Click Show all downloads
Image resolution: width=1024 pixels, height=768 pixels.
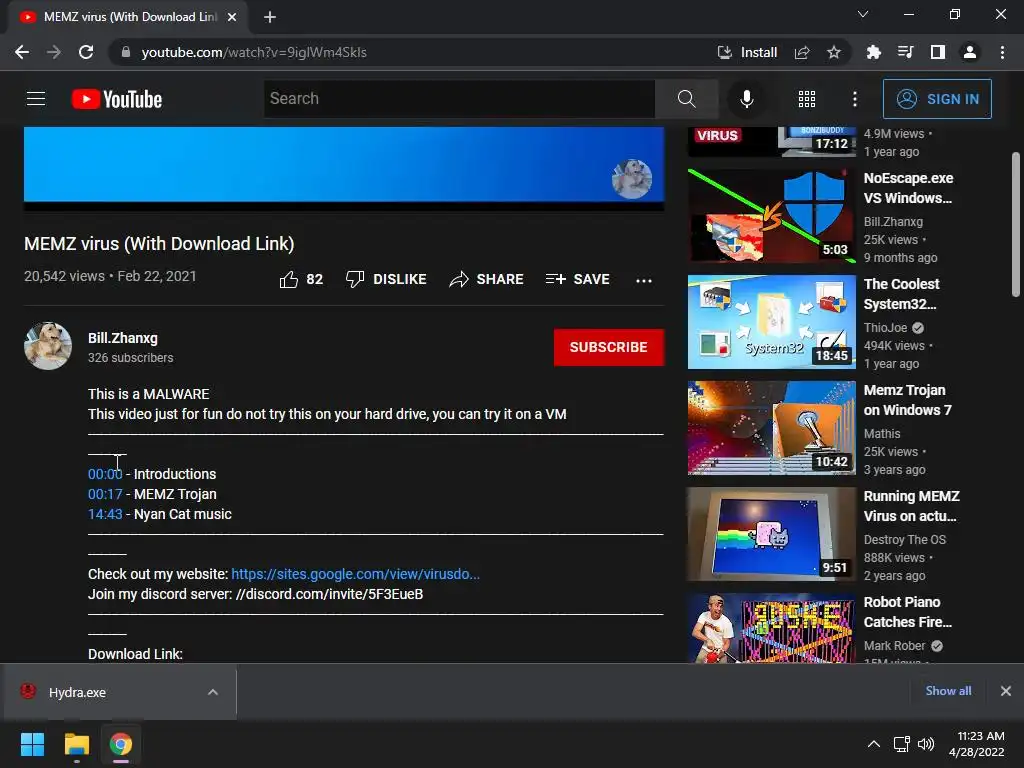pos(948,690)
